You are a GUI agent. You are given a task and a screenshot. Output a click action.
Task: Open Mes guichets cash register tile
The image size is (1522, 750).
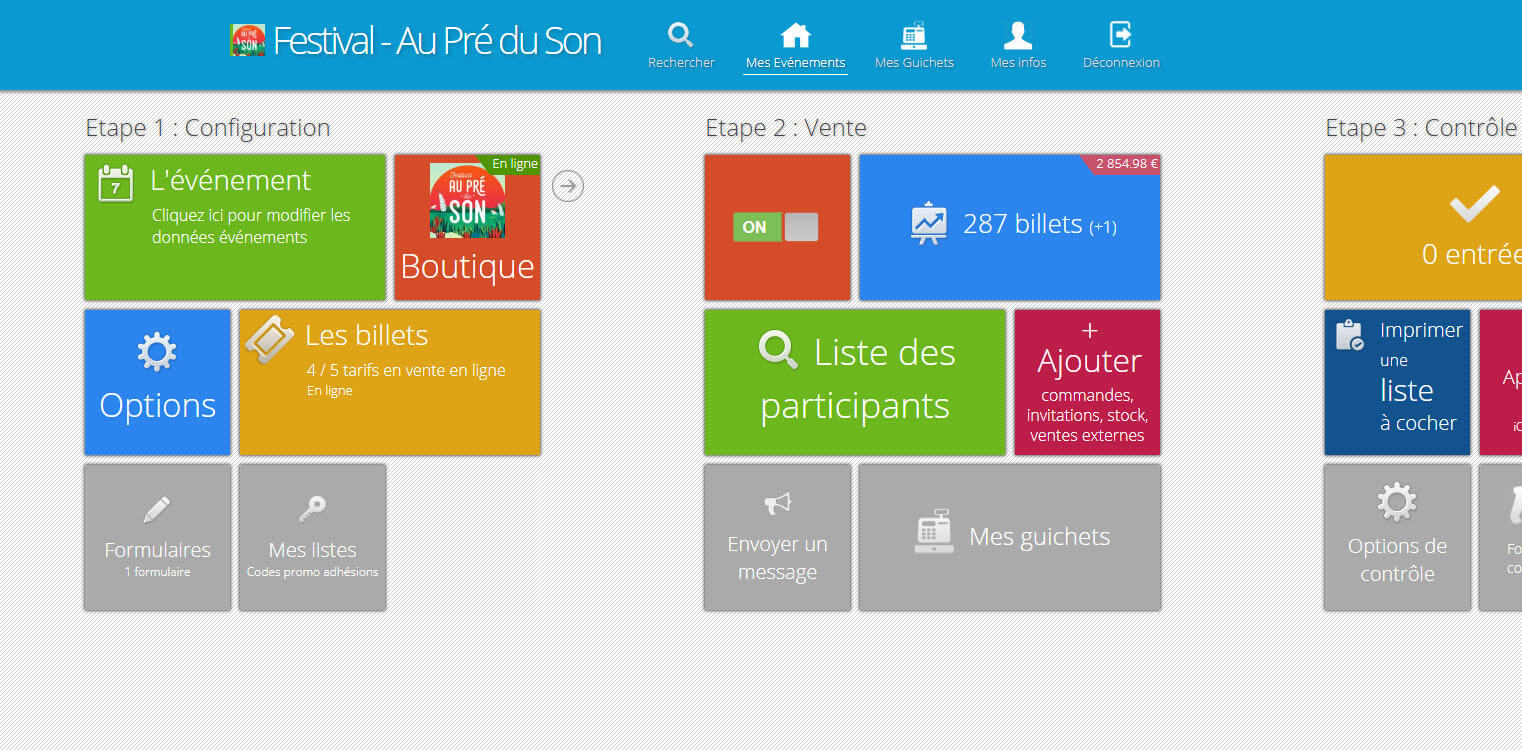point(1009,536)
